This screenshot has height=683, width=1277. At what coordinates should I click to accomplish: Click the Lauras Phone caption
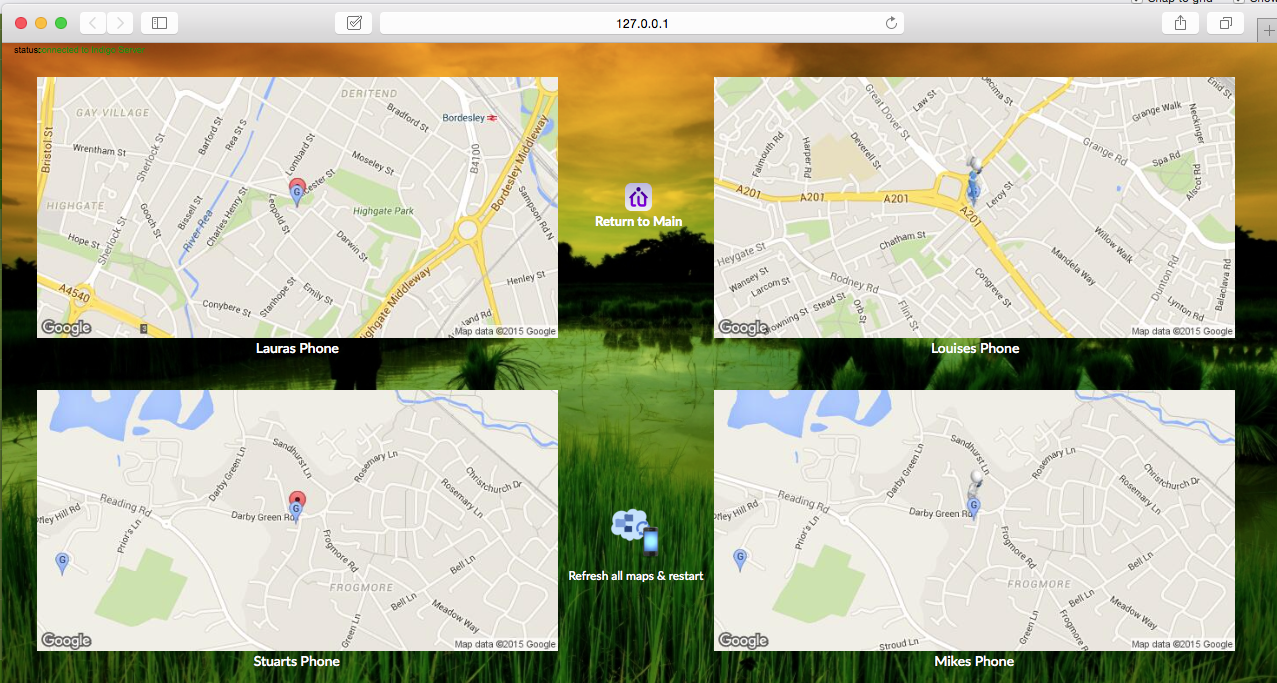pos(297,349)
